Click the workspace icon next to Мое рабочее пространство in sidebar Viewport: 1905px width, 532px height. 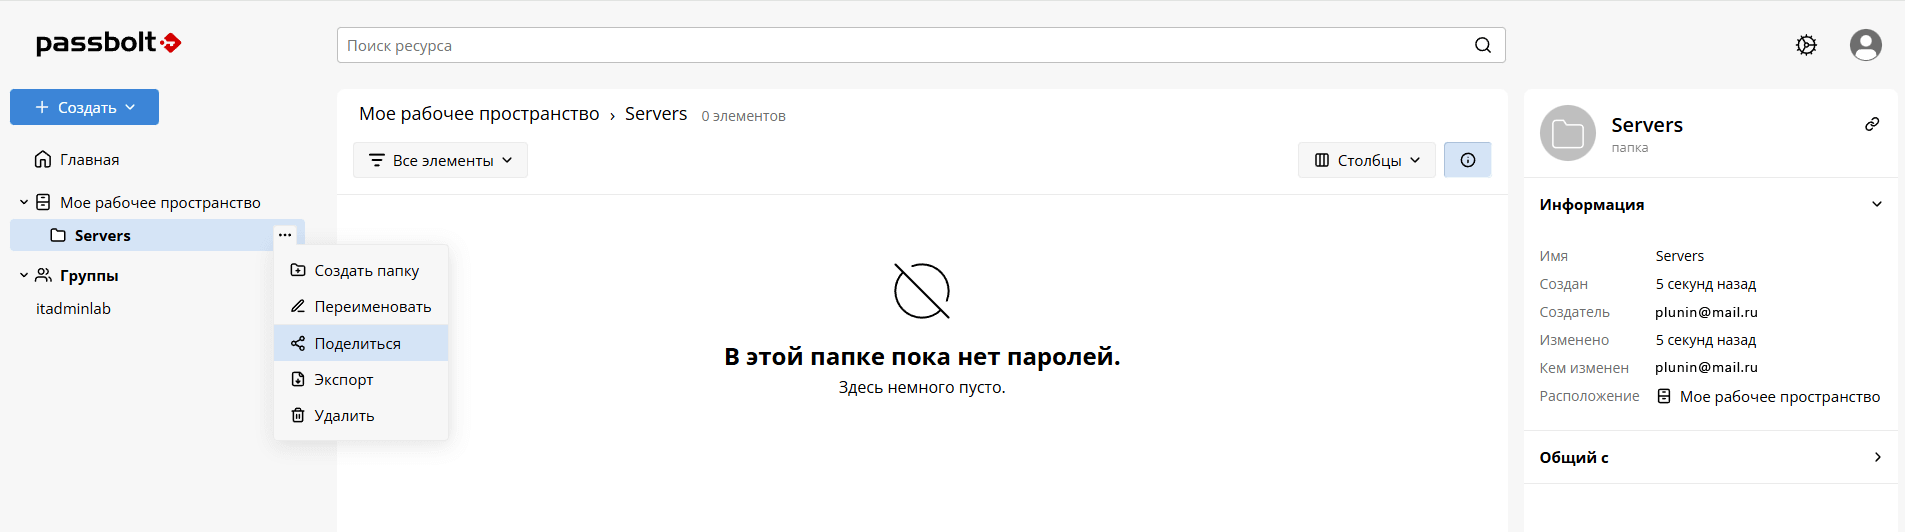pos(43,202)
